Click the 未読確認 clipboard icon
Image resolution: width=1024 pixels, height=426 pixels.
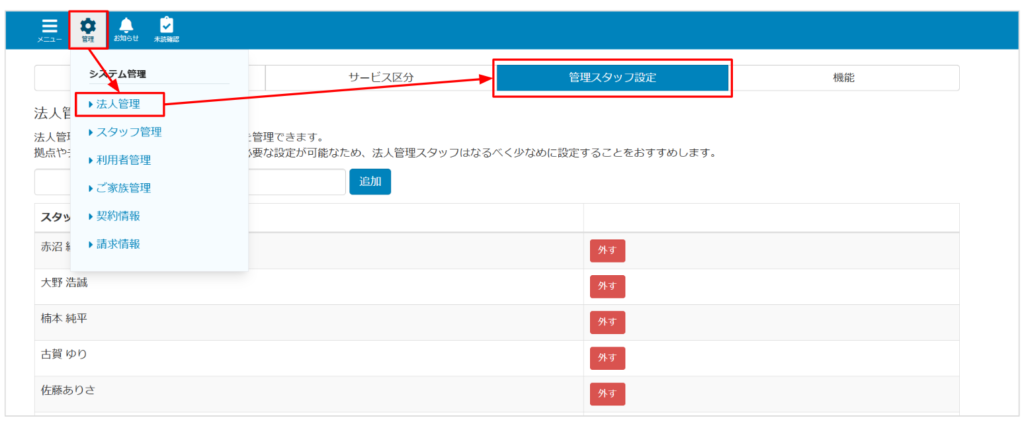(x=166, y=30)
